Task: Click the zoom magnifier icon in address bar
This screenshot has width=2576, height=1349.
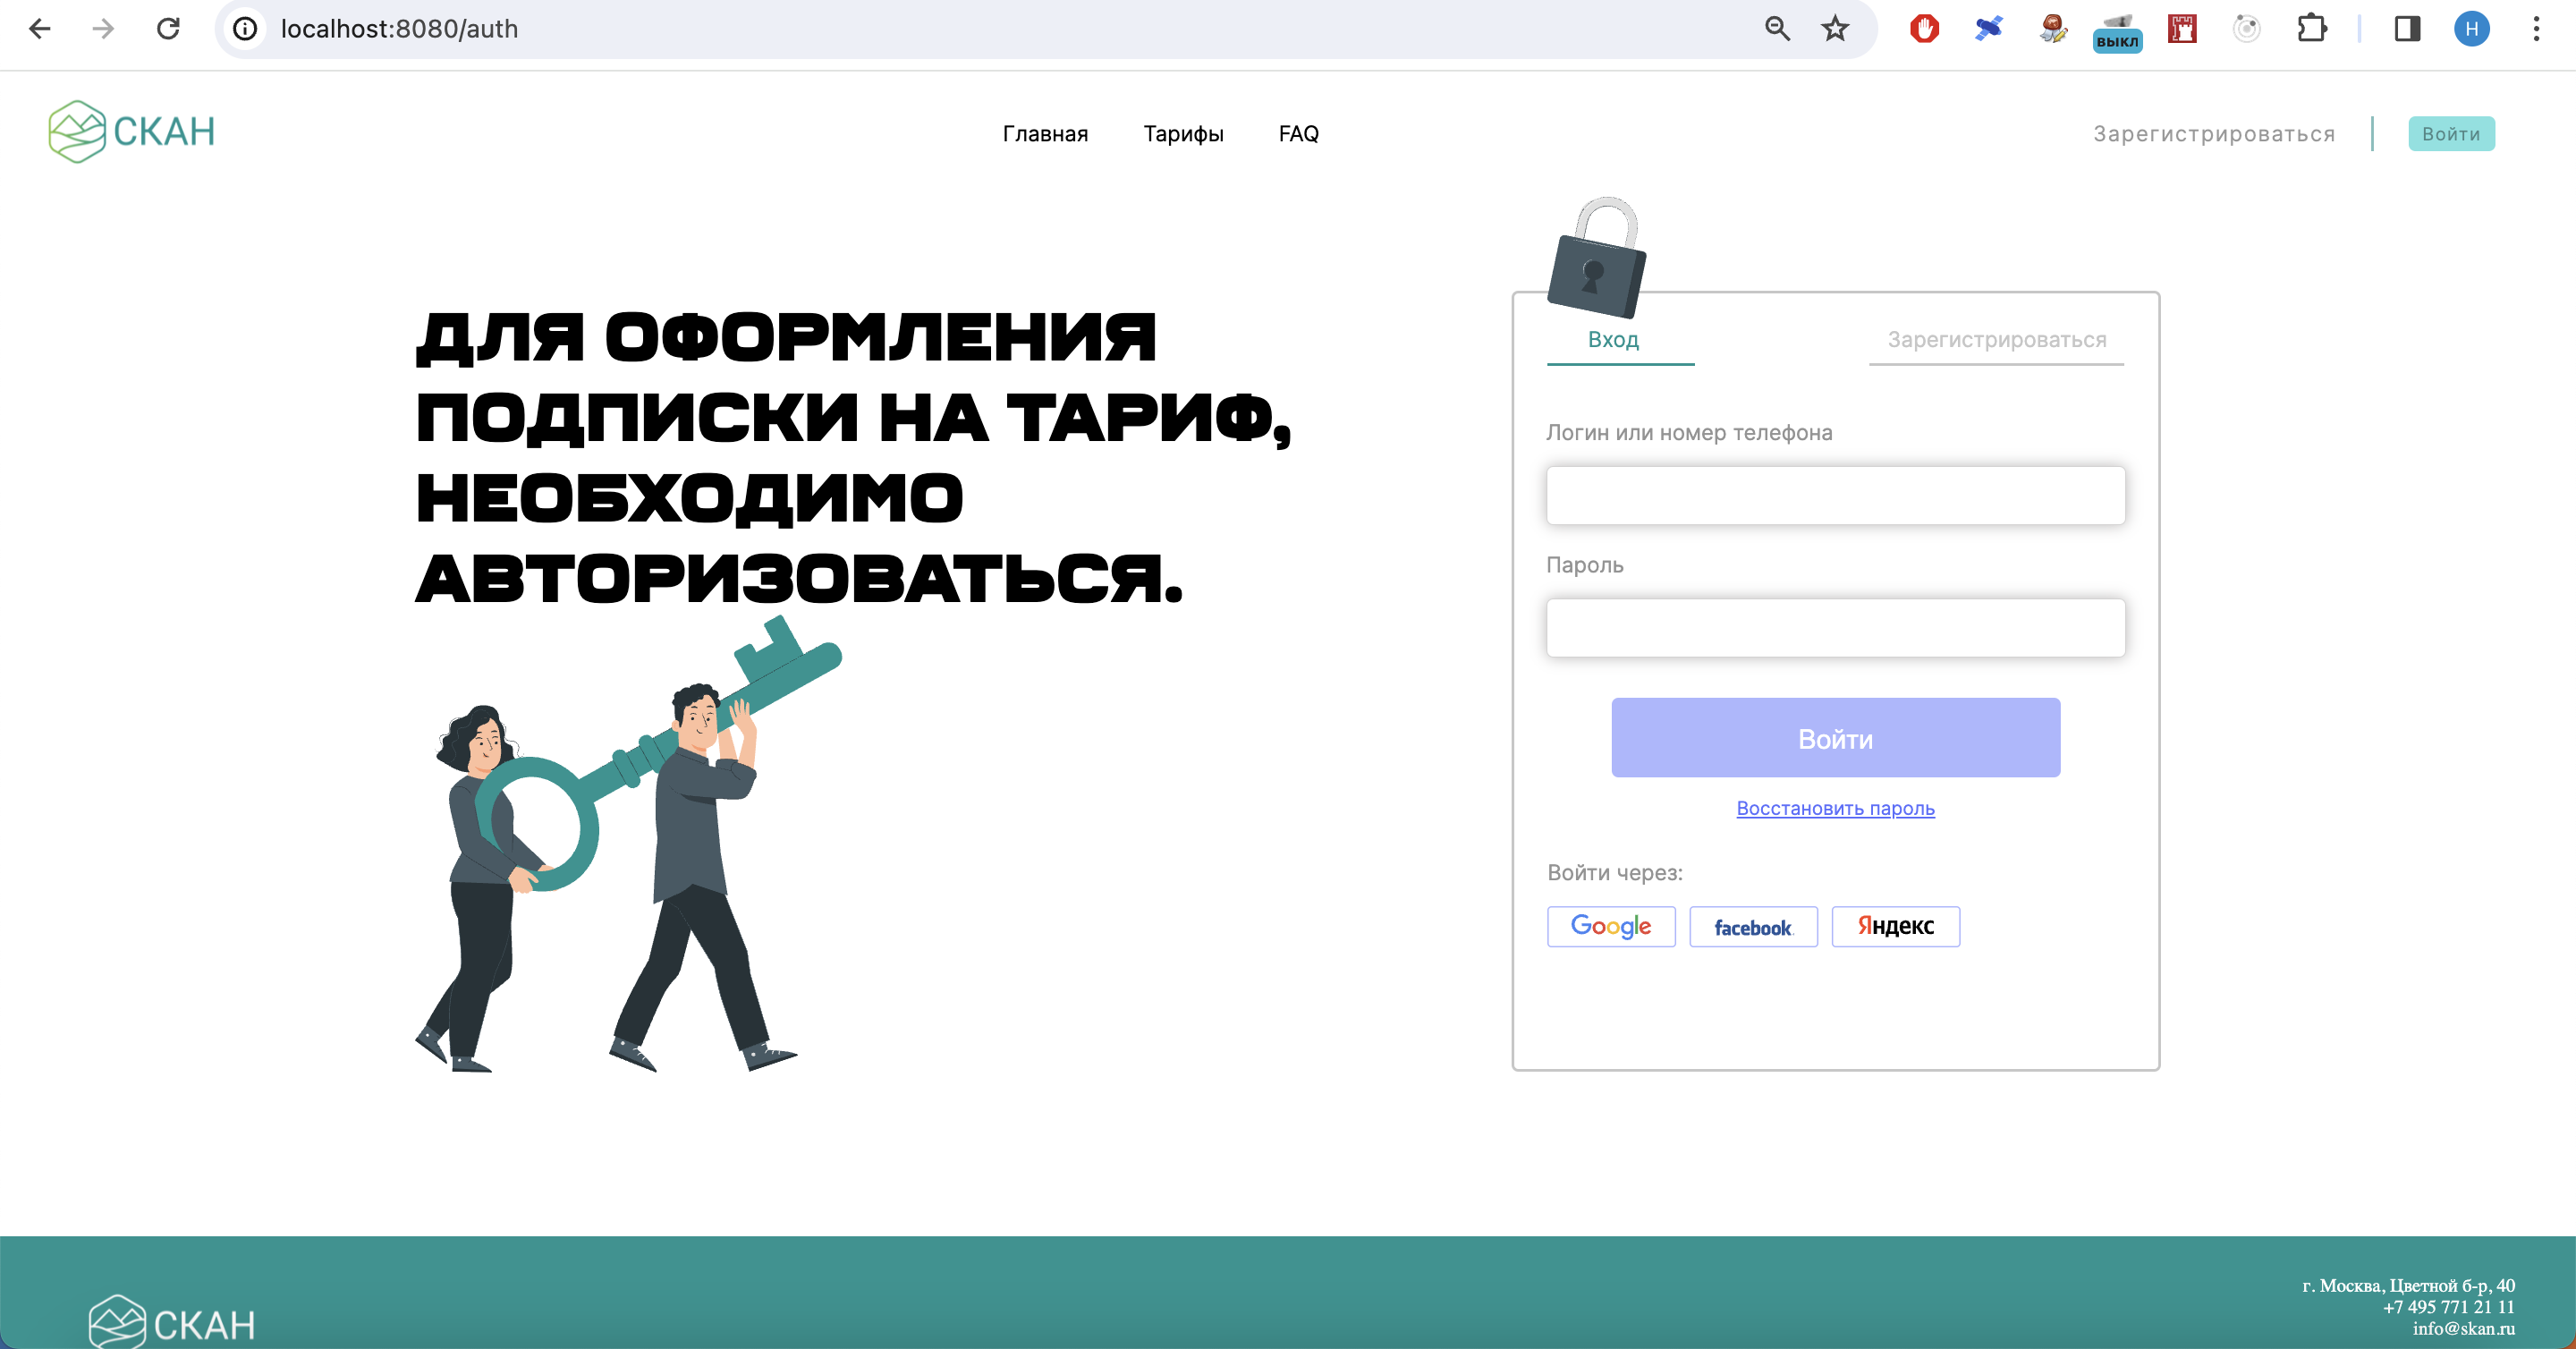Action: [1776, 29]
